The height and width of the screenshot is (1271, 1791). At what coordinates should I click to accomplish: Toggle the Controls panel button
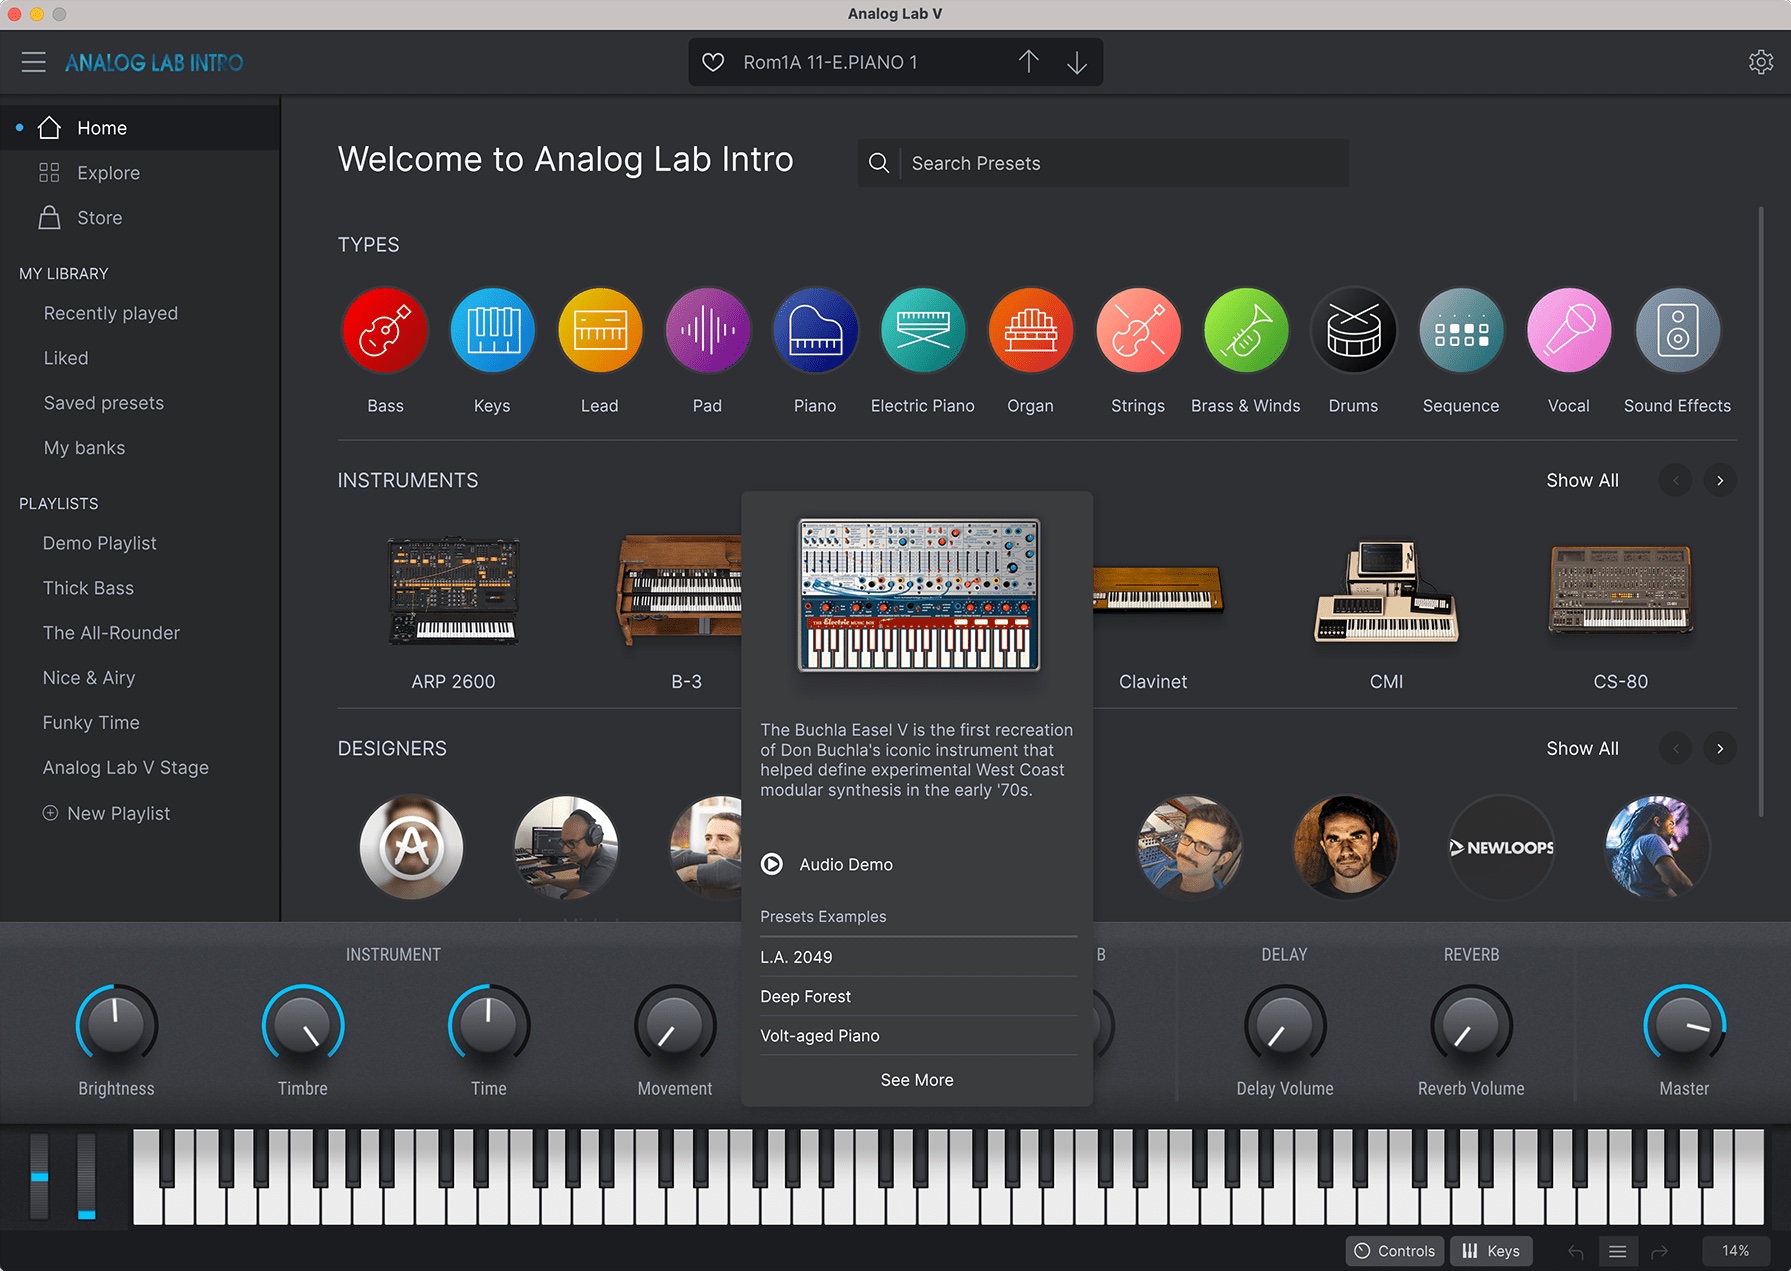coord(1394,1251)
